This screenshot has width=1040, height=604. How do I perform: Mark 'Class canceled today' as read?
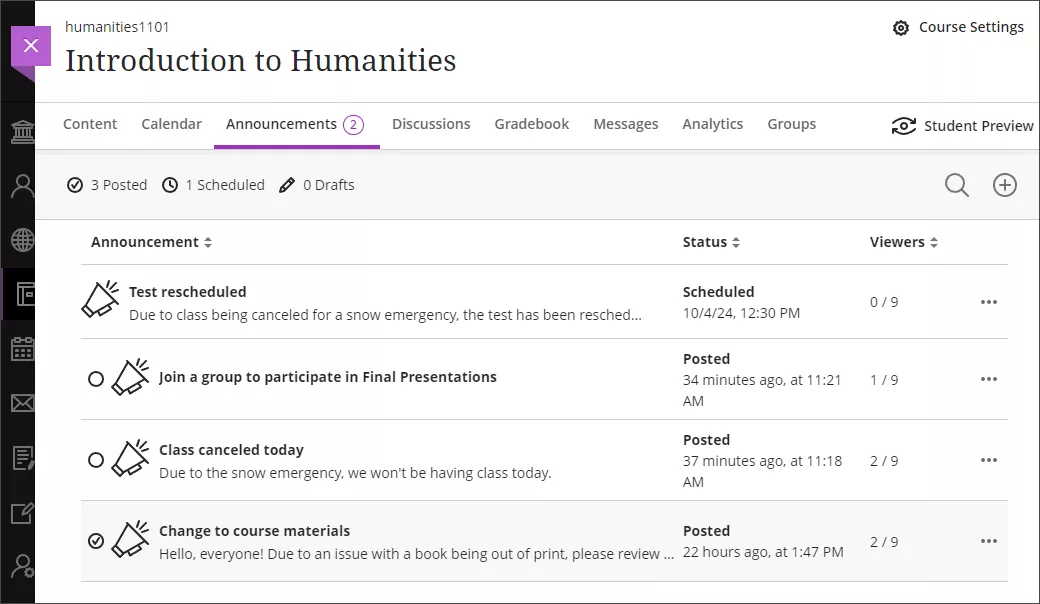(96, 460)
